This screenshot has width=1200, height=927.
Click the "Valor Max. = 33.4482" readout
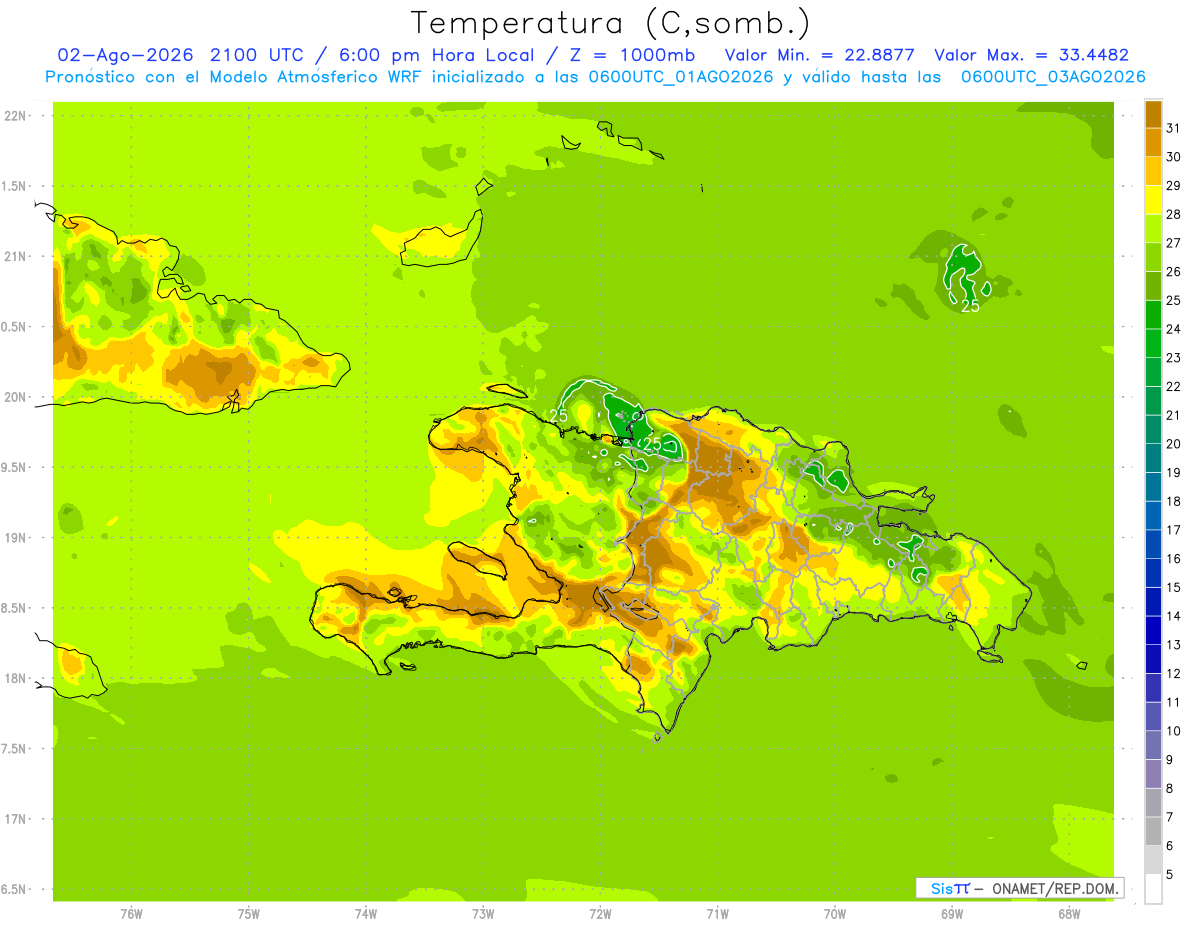(1031, 55)
